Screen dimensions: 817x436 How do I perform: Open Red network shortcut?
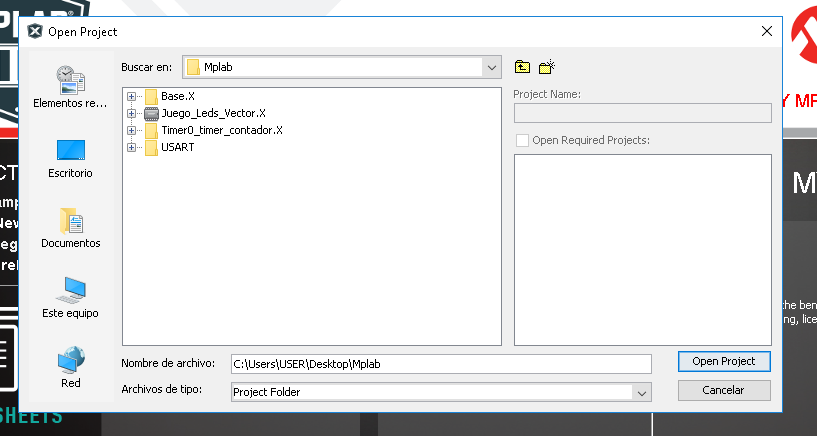pyautogui.click(x=70, y=367)
